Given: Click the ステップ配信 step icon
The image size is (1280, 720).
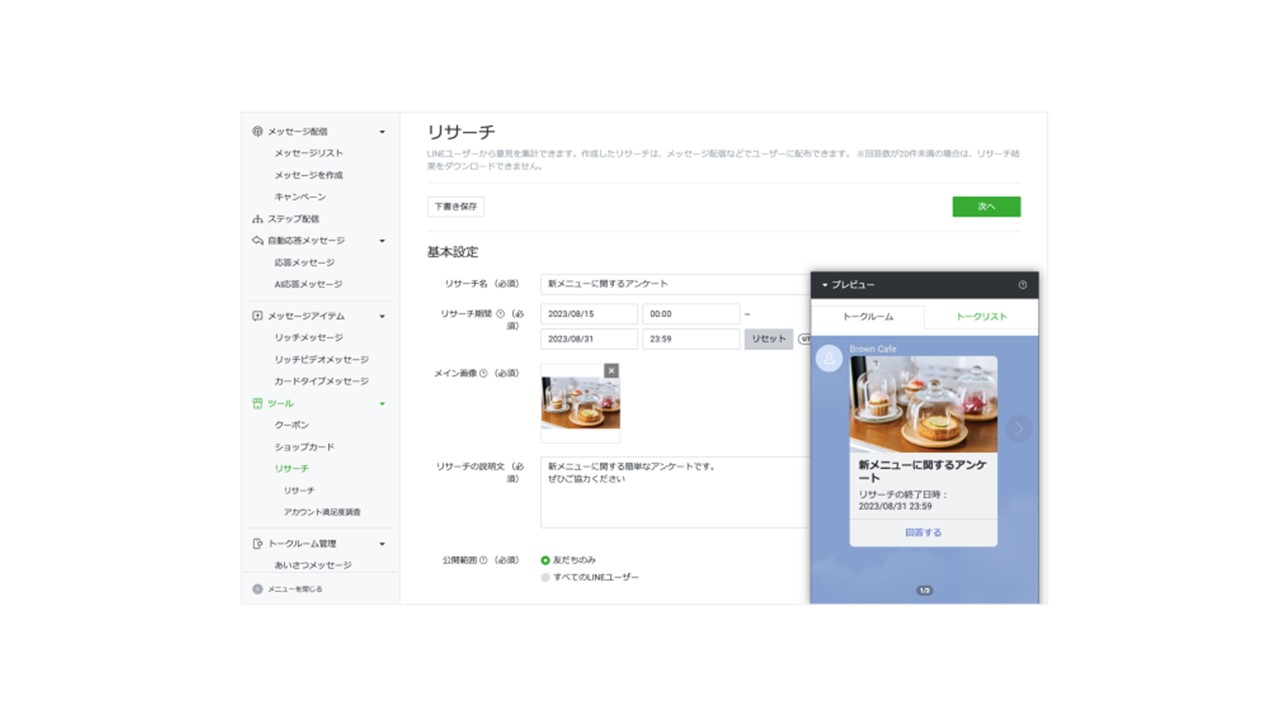Looking at the screenshot, I should pos(257,219).
